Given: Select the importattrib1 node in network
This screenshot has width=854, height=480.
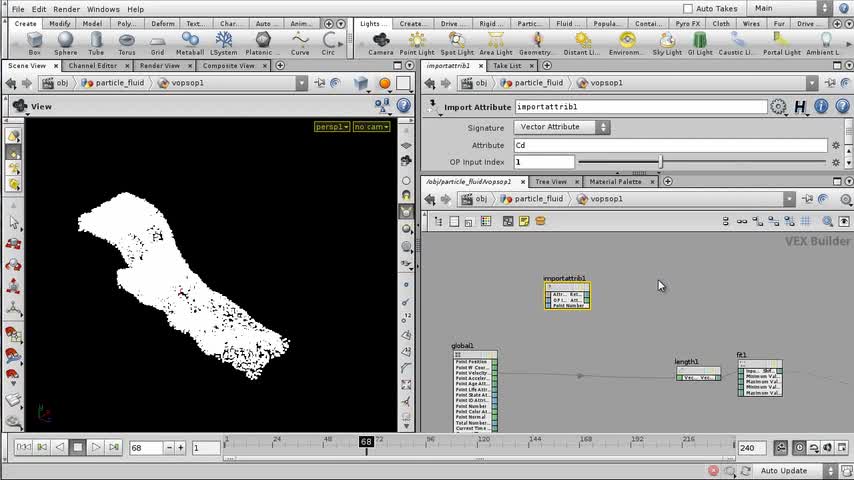Looking at the screenshot, I should (x=567, y=296).
